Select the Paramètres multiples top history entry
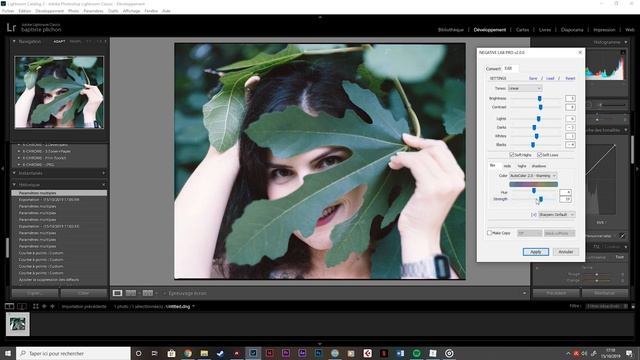 59,193
